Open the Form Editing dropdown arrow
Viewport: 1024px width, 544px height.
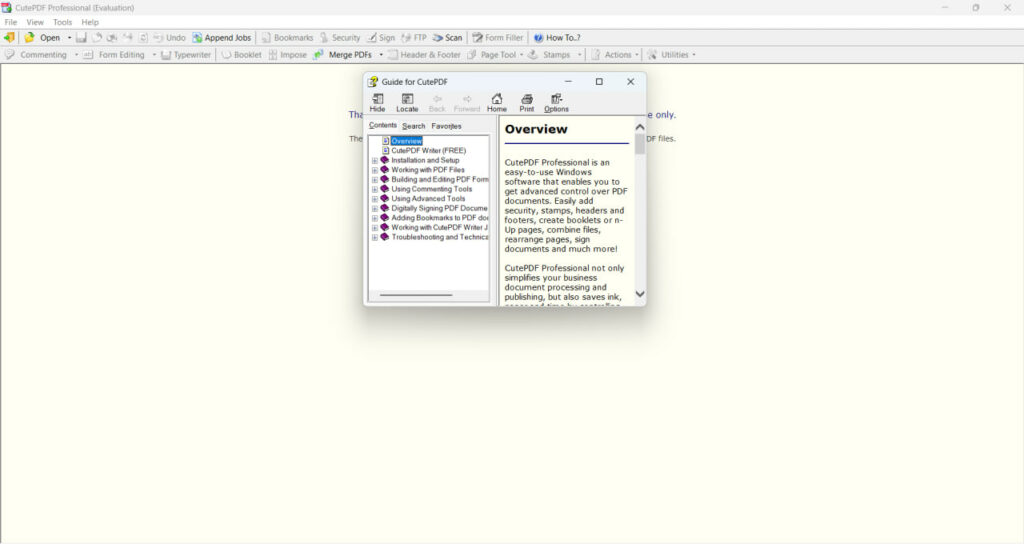pyautogui.click(x=154, y=55)
